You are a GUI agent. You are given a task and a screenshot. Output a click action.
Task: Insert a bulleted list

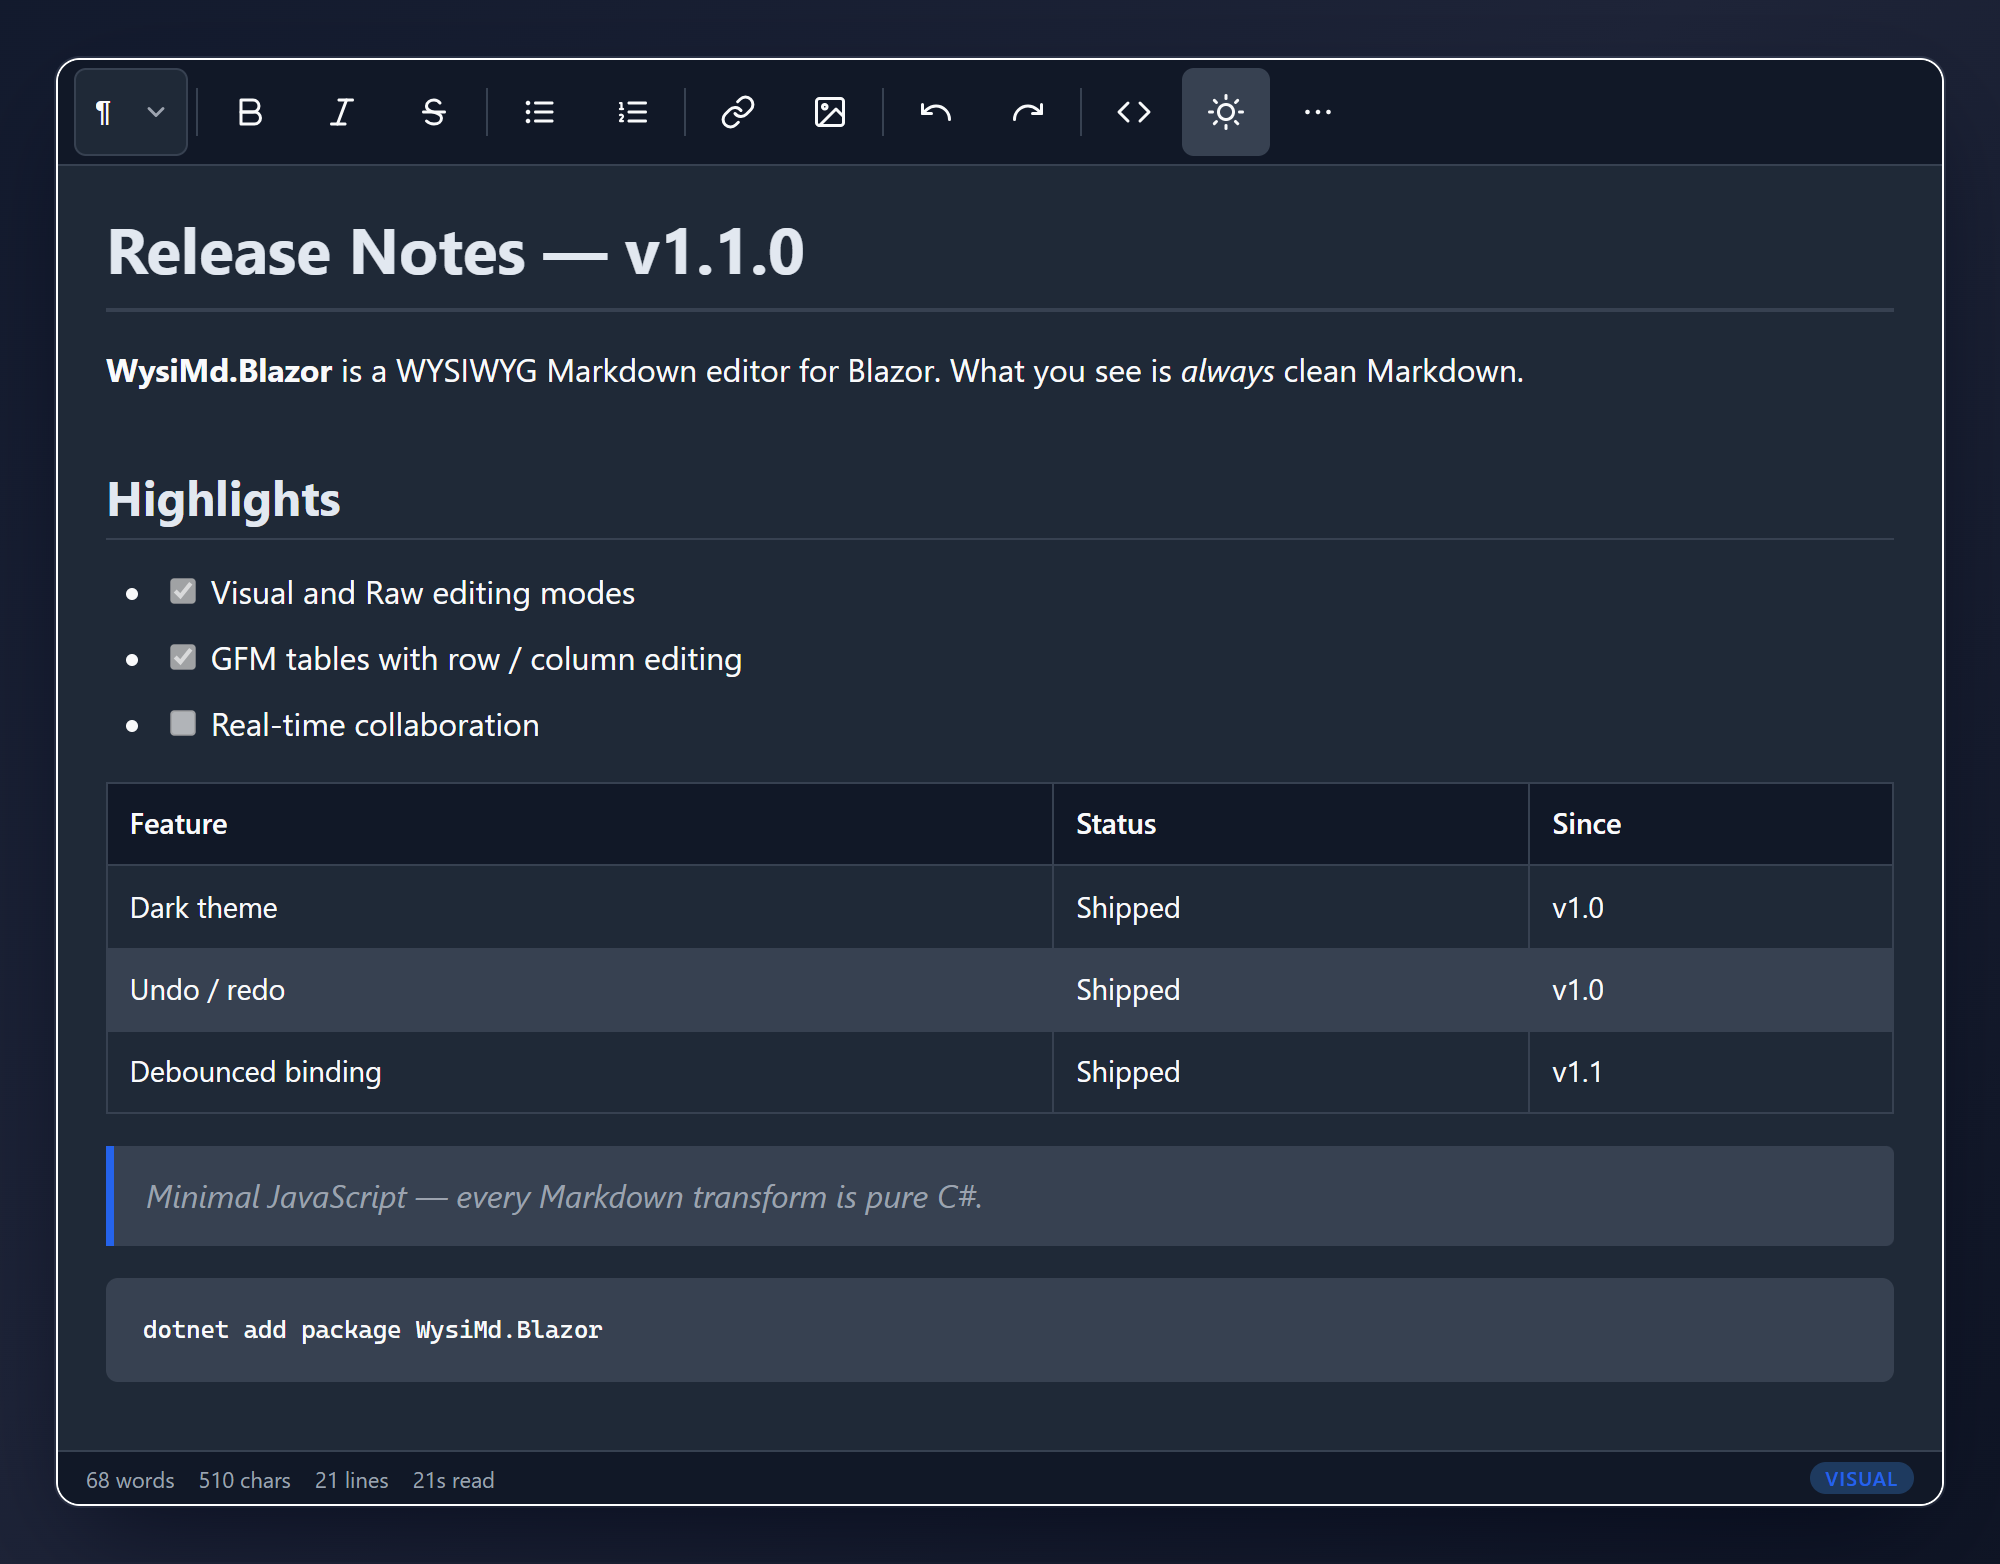pyautogui.click(x=540, y=112)
